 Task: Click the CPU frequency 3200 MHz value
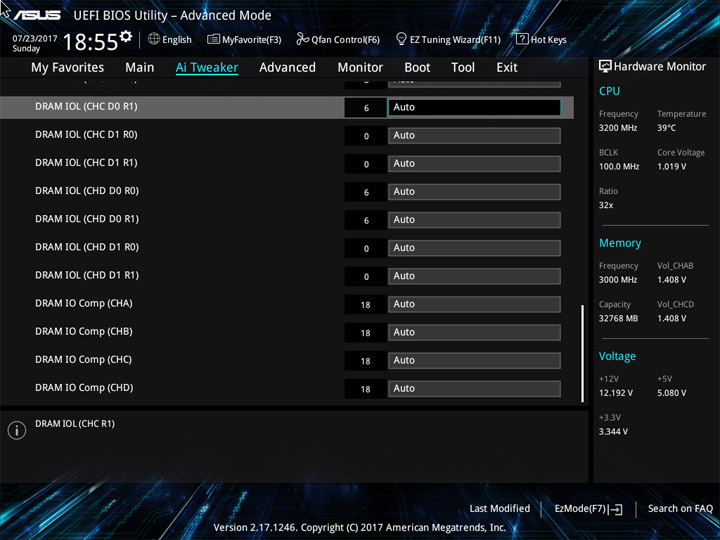pyautogui.click(x=618, y=128)
